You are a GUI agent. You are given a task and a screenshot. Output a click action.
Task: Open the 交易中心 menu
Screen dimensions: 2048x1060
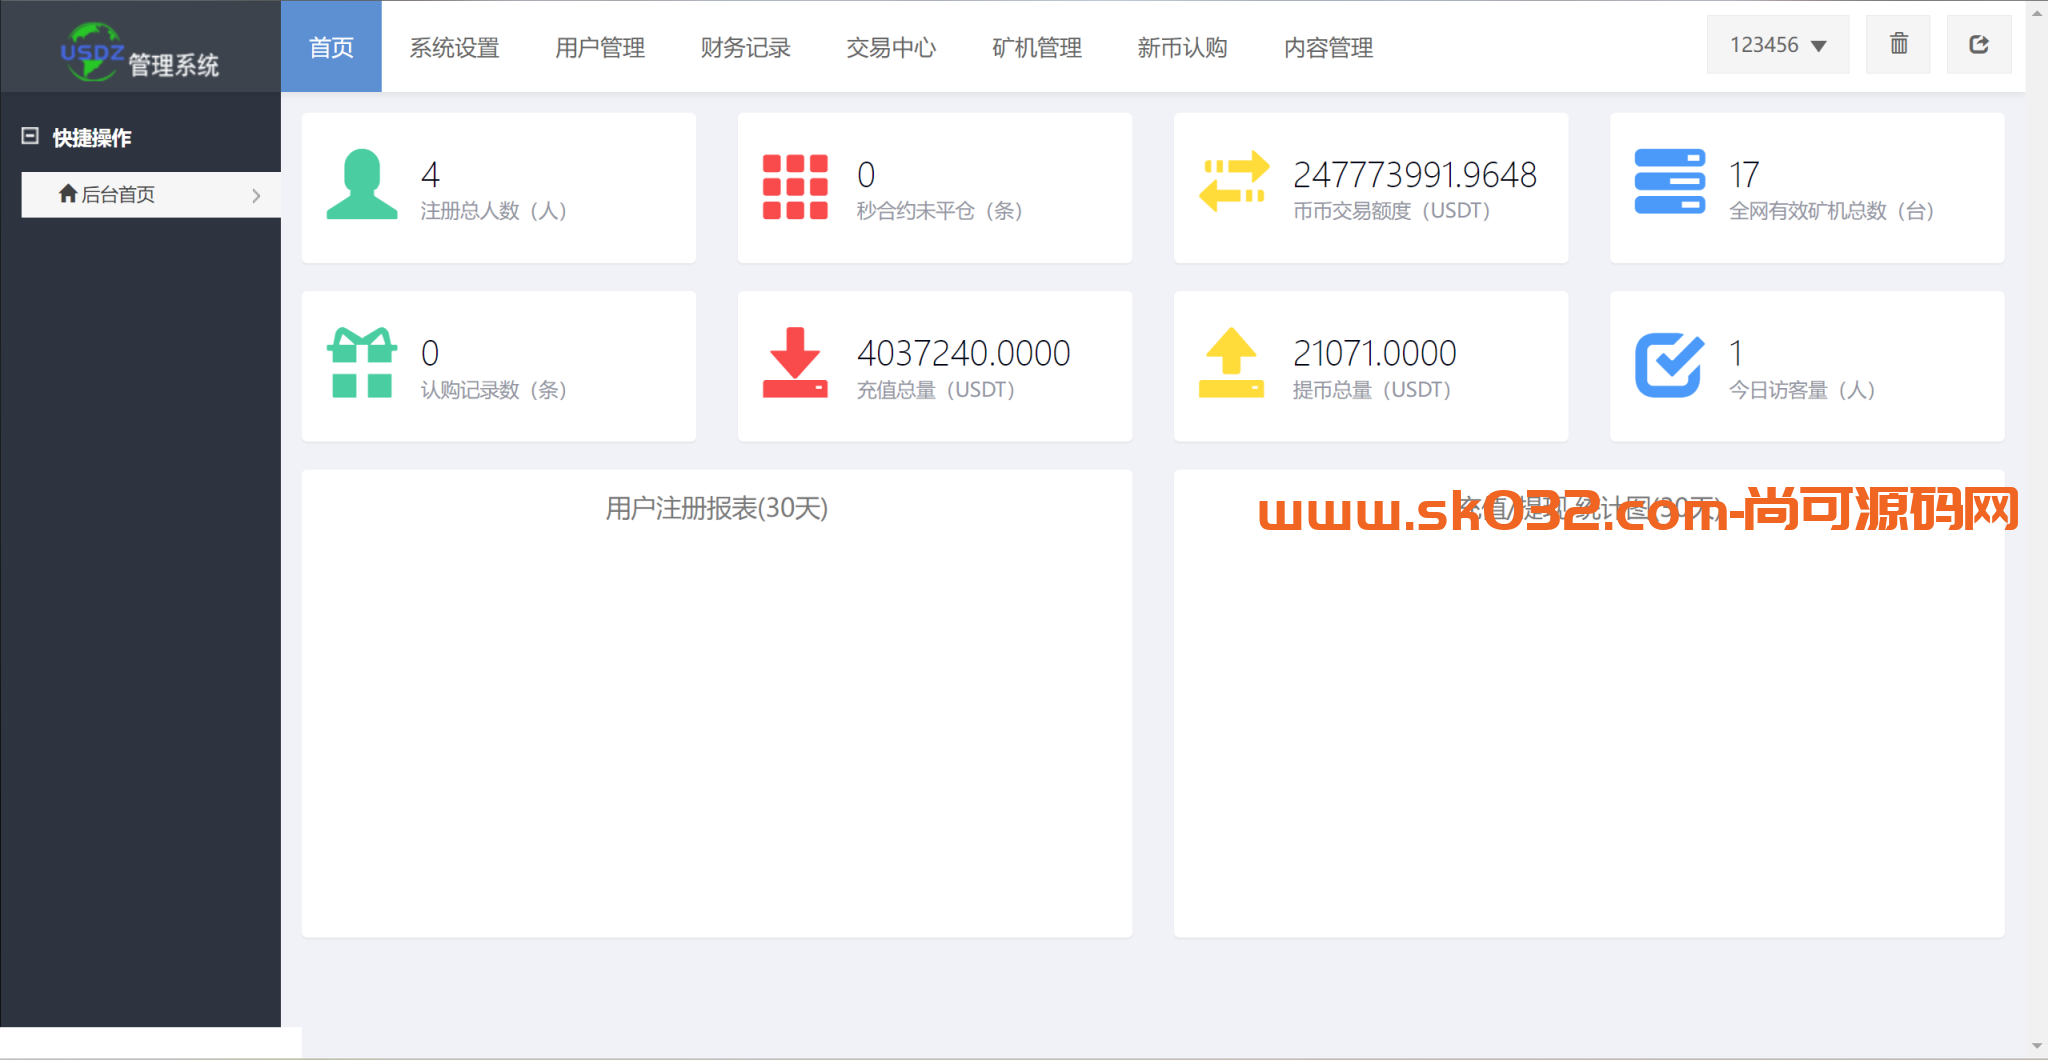(x=891, y=47)
